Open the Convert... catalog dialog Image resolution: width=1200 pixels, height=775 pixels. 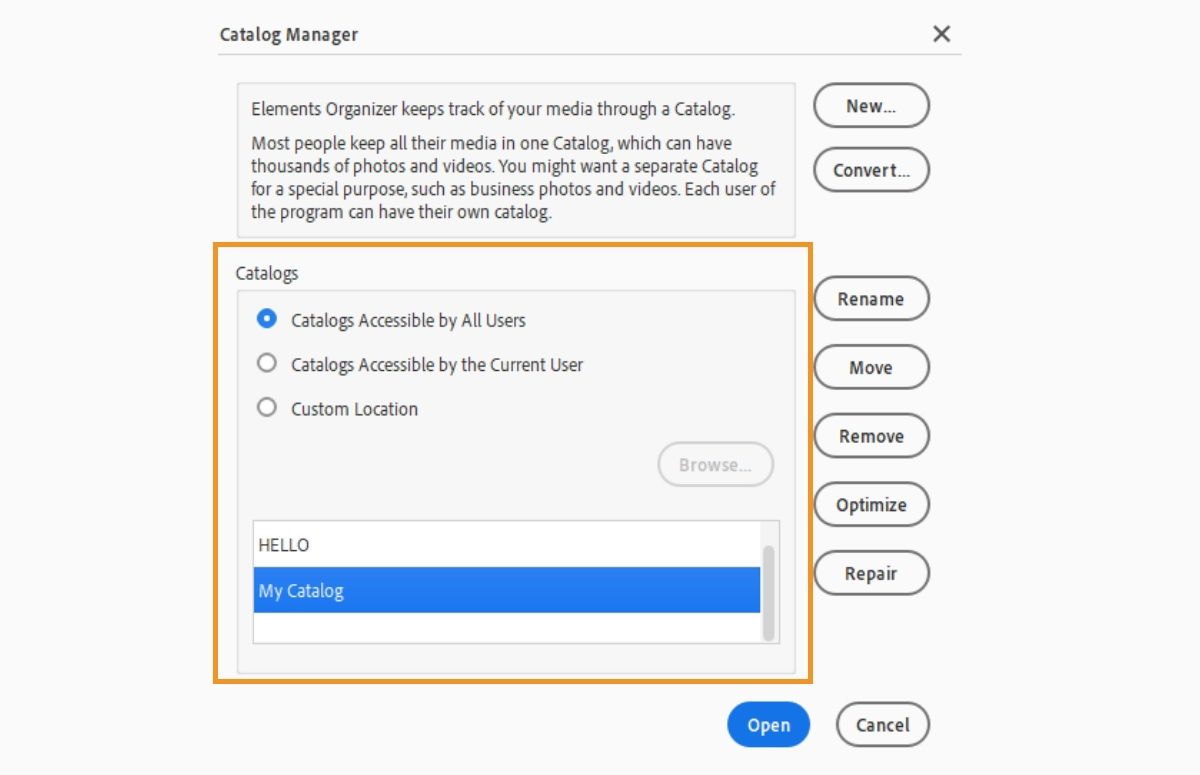871,170
